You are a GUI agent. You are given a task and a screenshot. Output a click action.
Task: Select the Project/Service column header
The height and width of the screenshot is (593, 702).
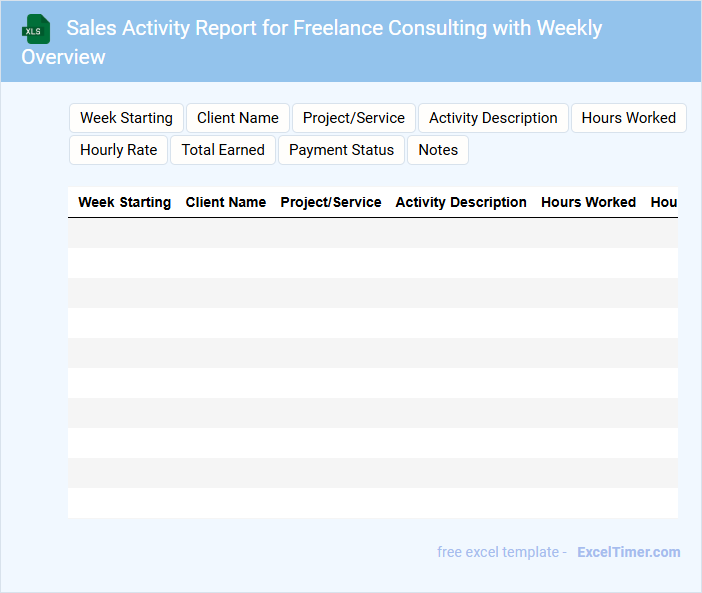pyautogui.click(x=331, y=202)
